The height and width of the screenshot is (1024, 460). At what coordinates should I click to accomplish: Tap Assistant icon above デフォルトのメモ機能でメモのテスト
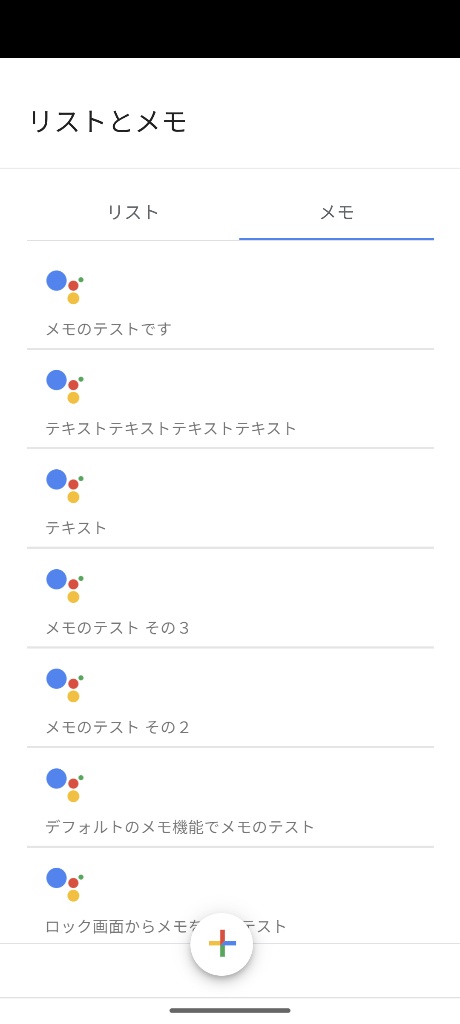(x=65, y=785)
